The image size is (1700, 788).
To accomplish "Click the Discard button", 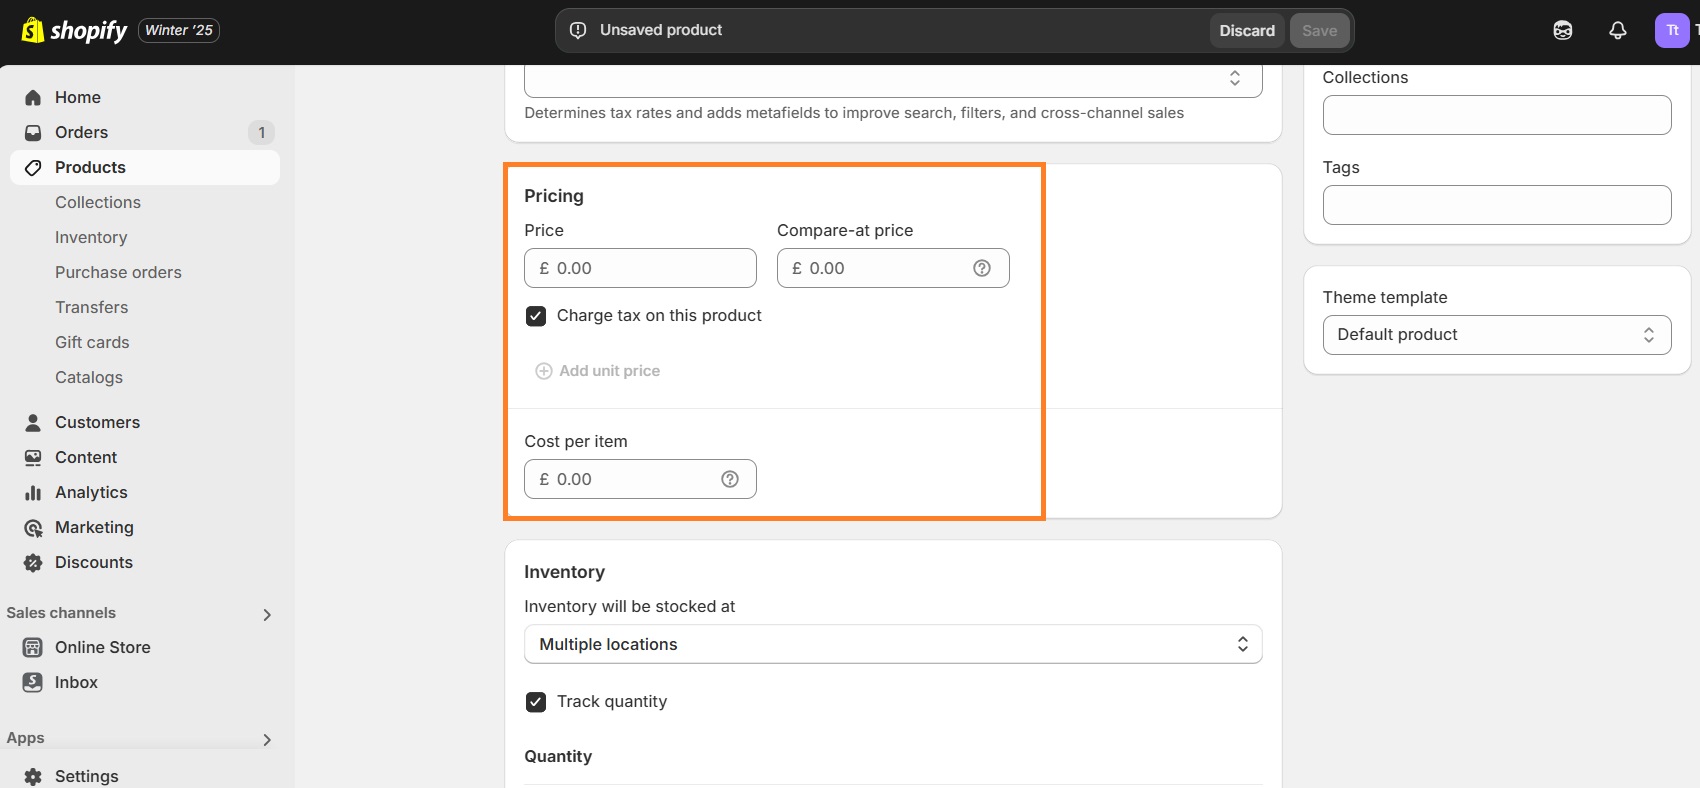I will tap(1246, 31).
